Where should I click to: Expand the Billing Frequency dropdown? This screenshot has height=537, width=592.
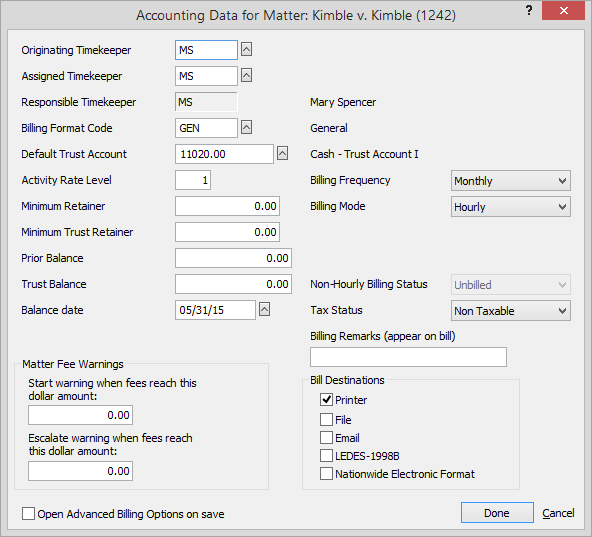[510, 181]
